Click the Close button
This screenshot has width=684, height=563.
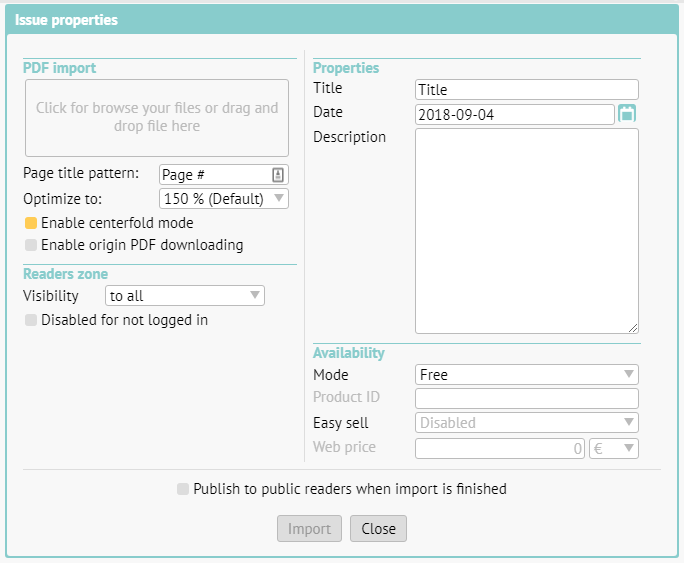378,529
